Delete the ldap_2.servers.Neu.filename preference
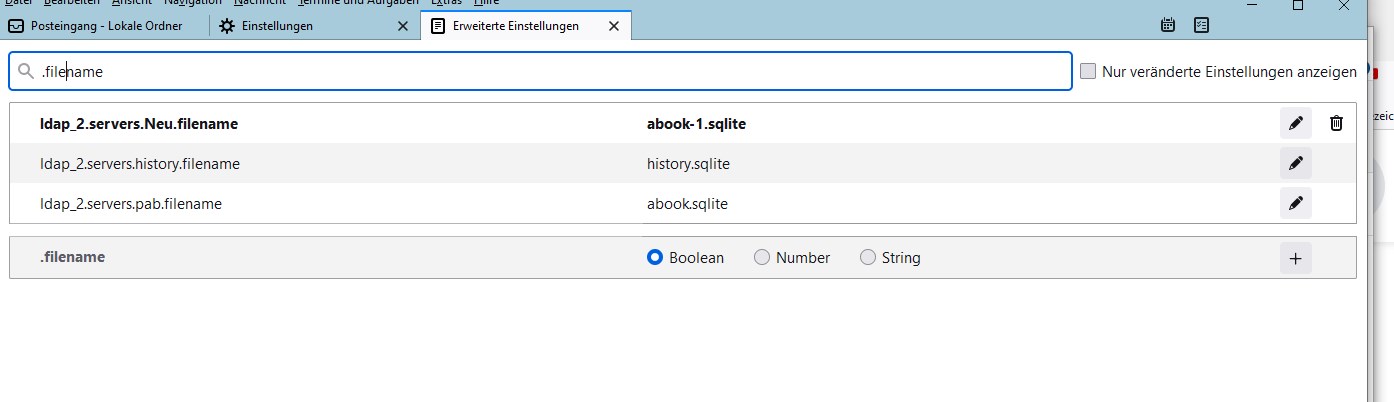Viewport: 1394px width, 402px height. click(x=1336, y=123)
